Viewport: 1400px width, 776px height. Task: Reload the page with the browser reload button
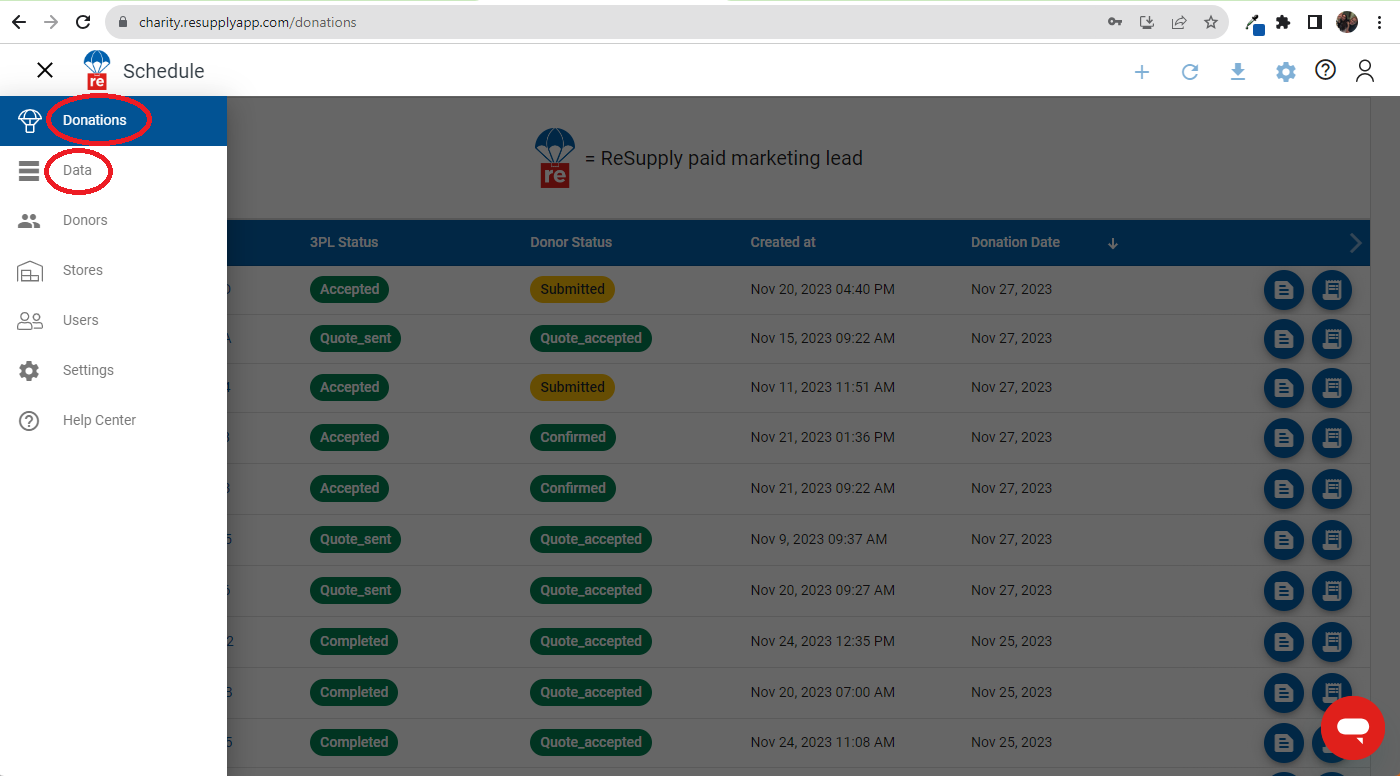pyautogui.click(x=84, y=22)
